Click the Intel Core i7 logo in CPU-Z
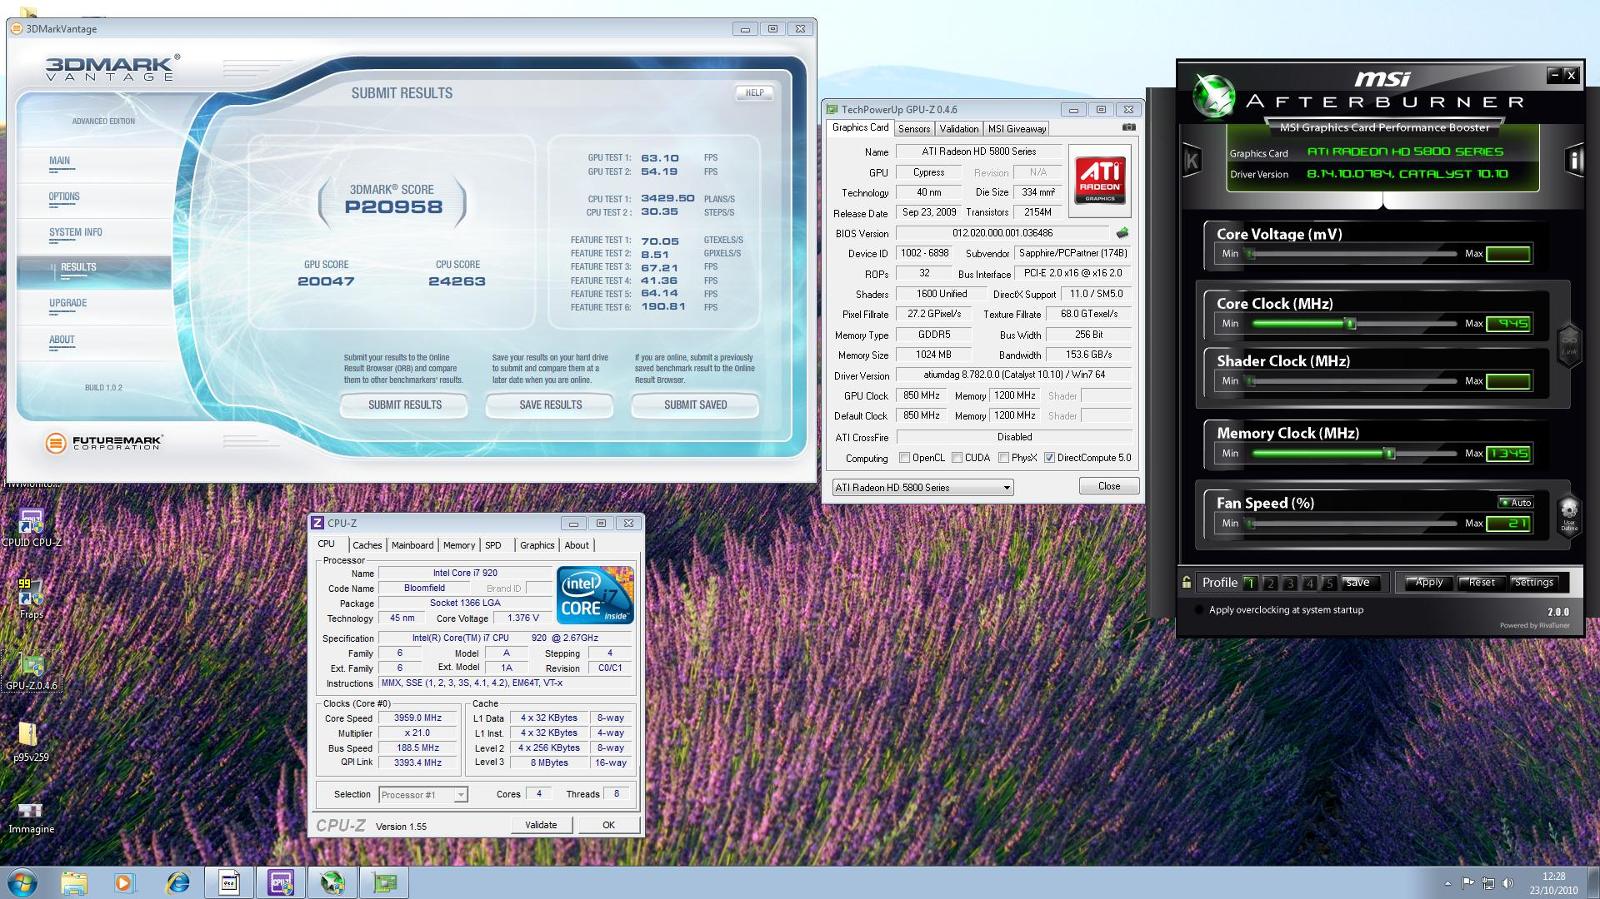 (x=595, y=596)
